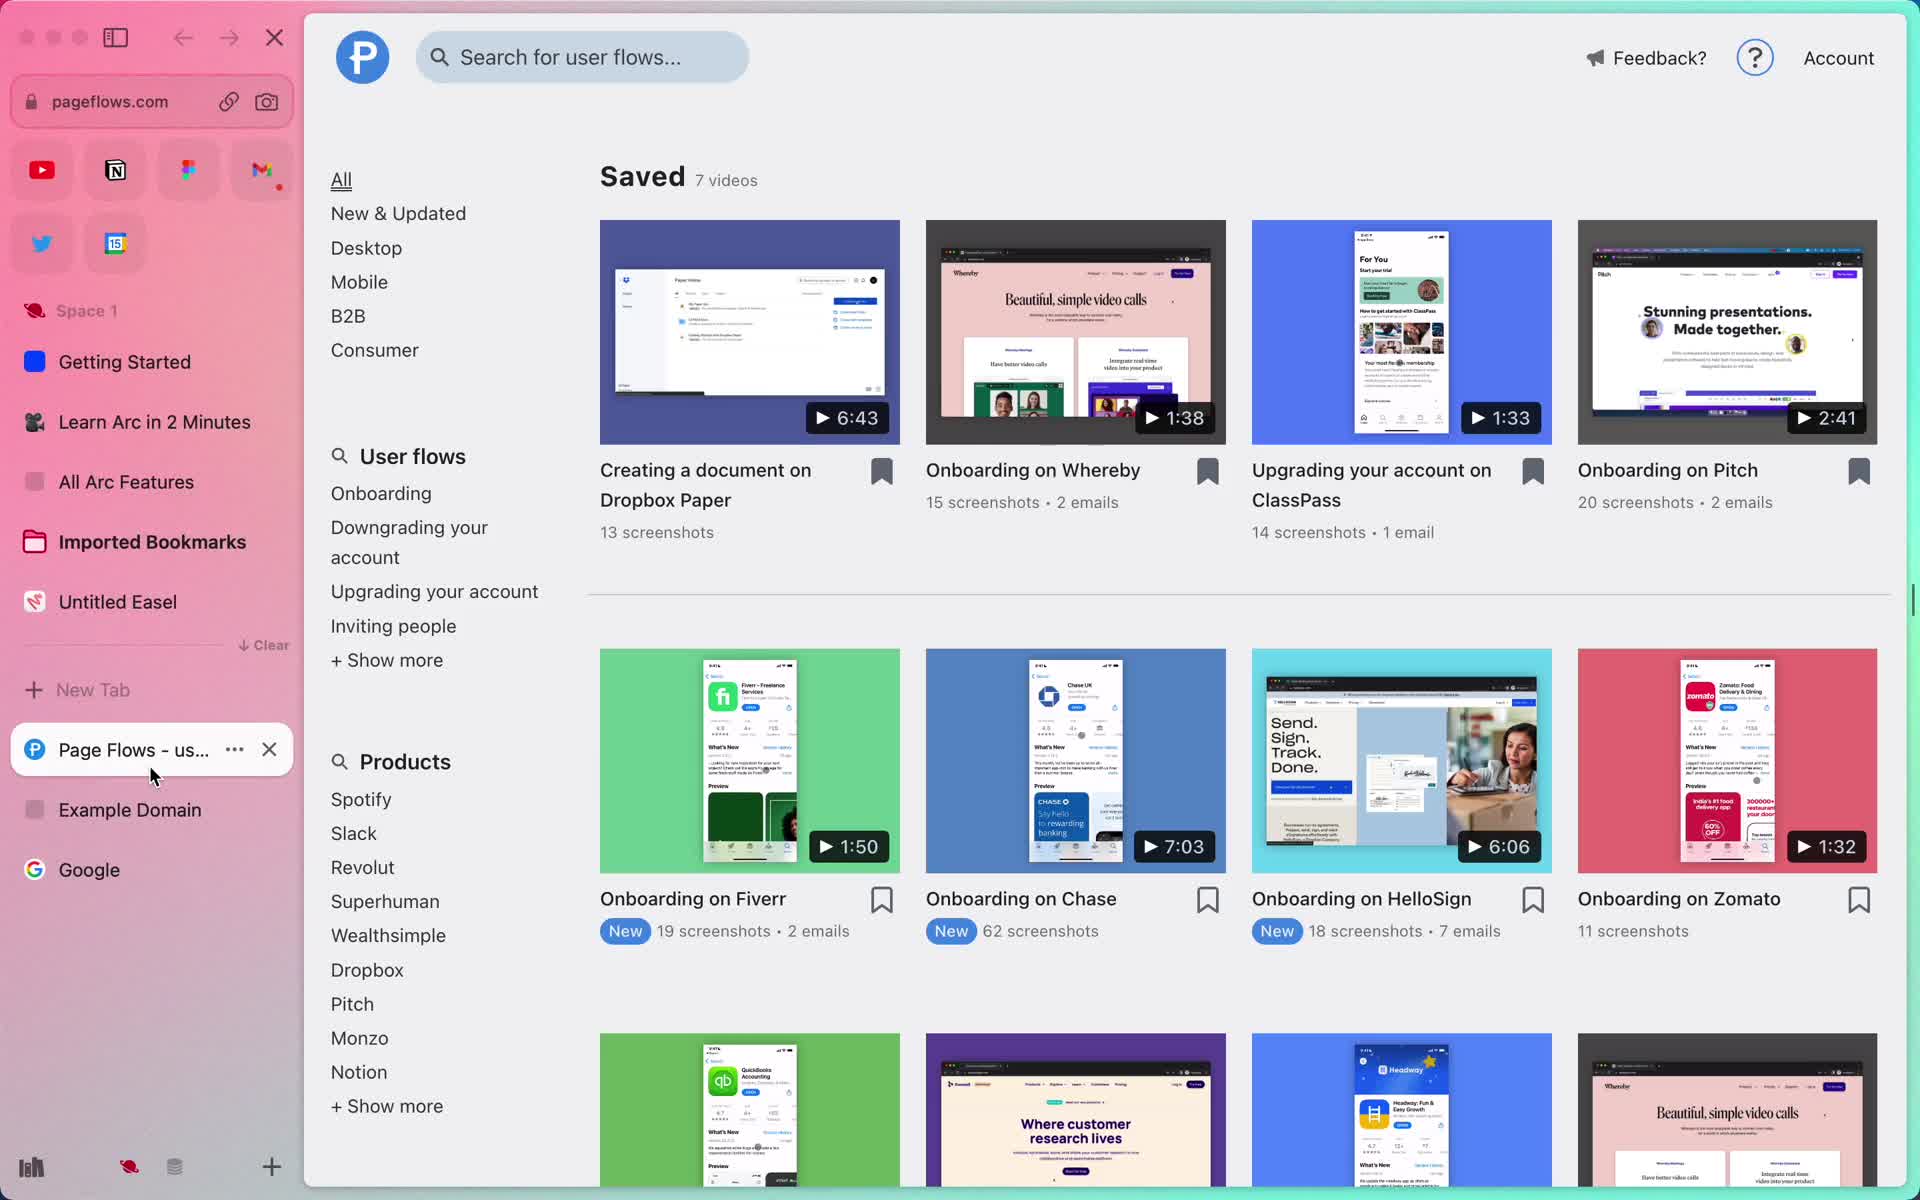Open the pinned Notion favorite
Viewport: 1920px width, 1200px height.
click(116, 170)
